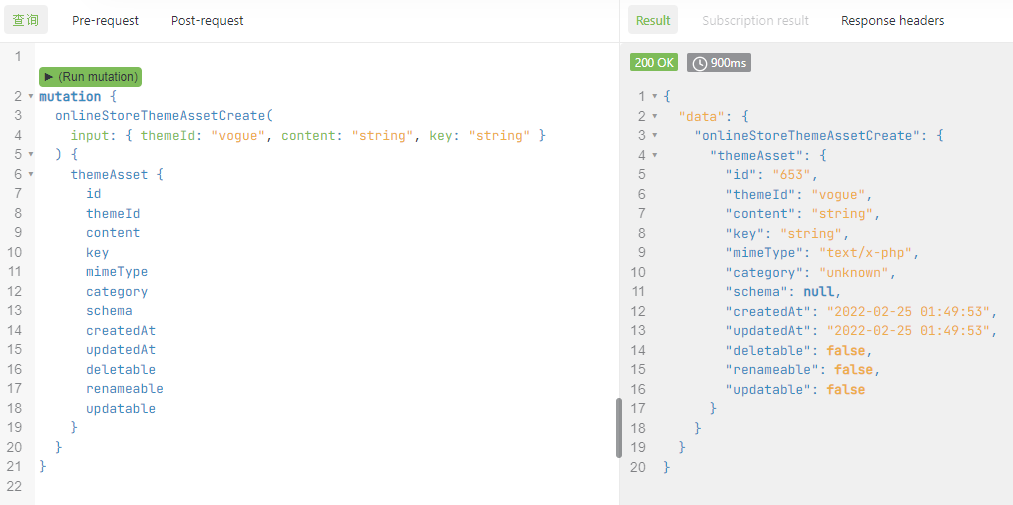Show the Response headers tab
Viewport: 1013px width, 505px height.
[x=892, y=20]
